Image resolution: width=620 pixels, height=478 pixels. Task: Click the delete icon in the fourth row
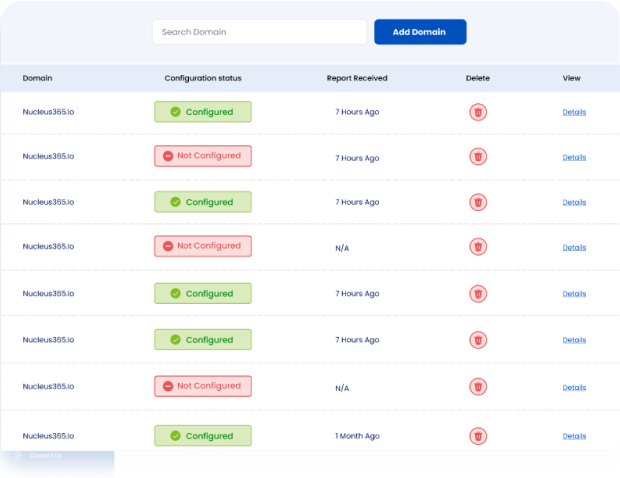(478, 247)
